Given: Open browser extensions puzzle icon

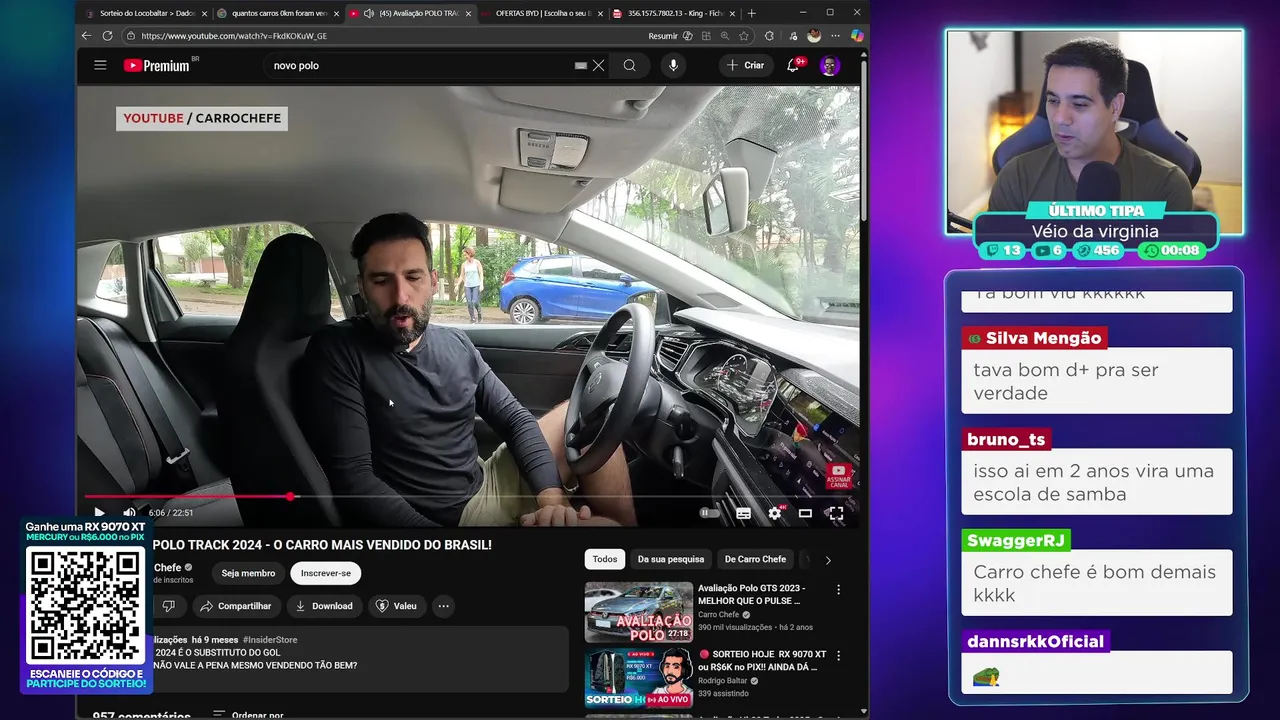Looking at the screenshot, I should pos(769,36).
